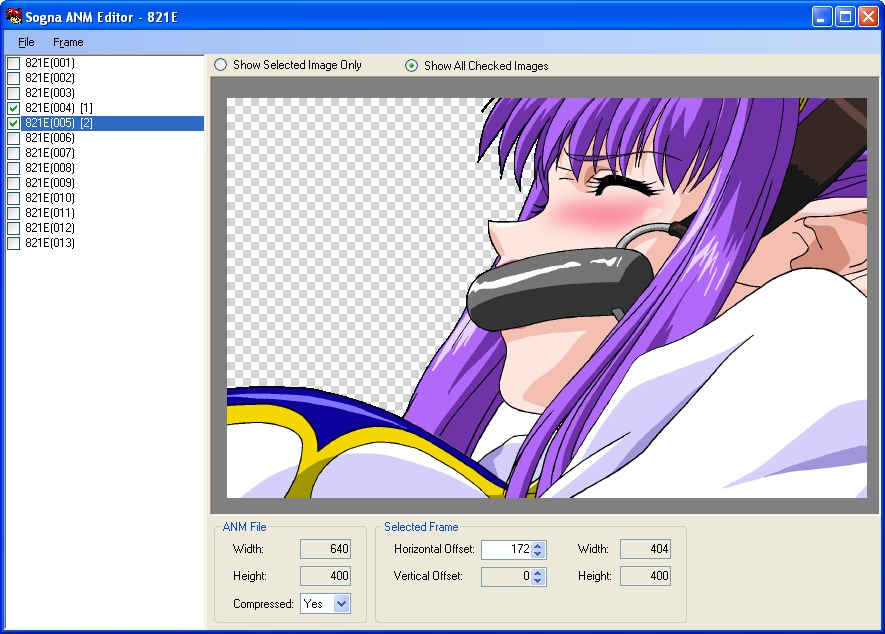This screenshot has height=634, width=885.
Task: Close the Sogna ANM Editor window
Action: click(868, 17)
